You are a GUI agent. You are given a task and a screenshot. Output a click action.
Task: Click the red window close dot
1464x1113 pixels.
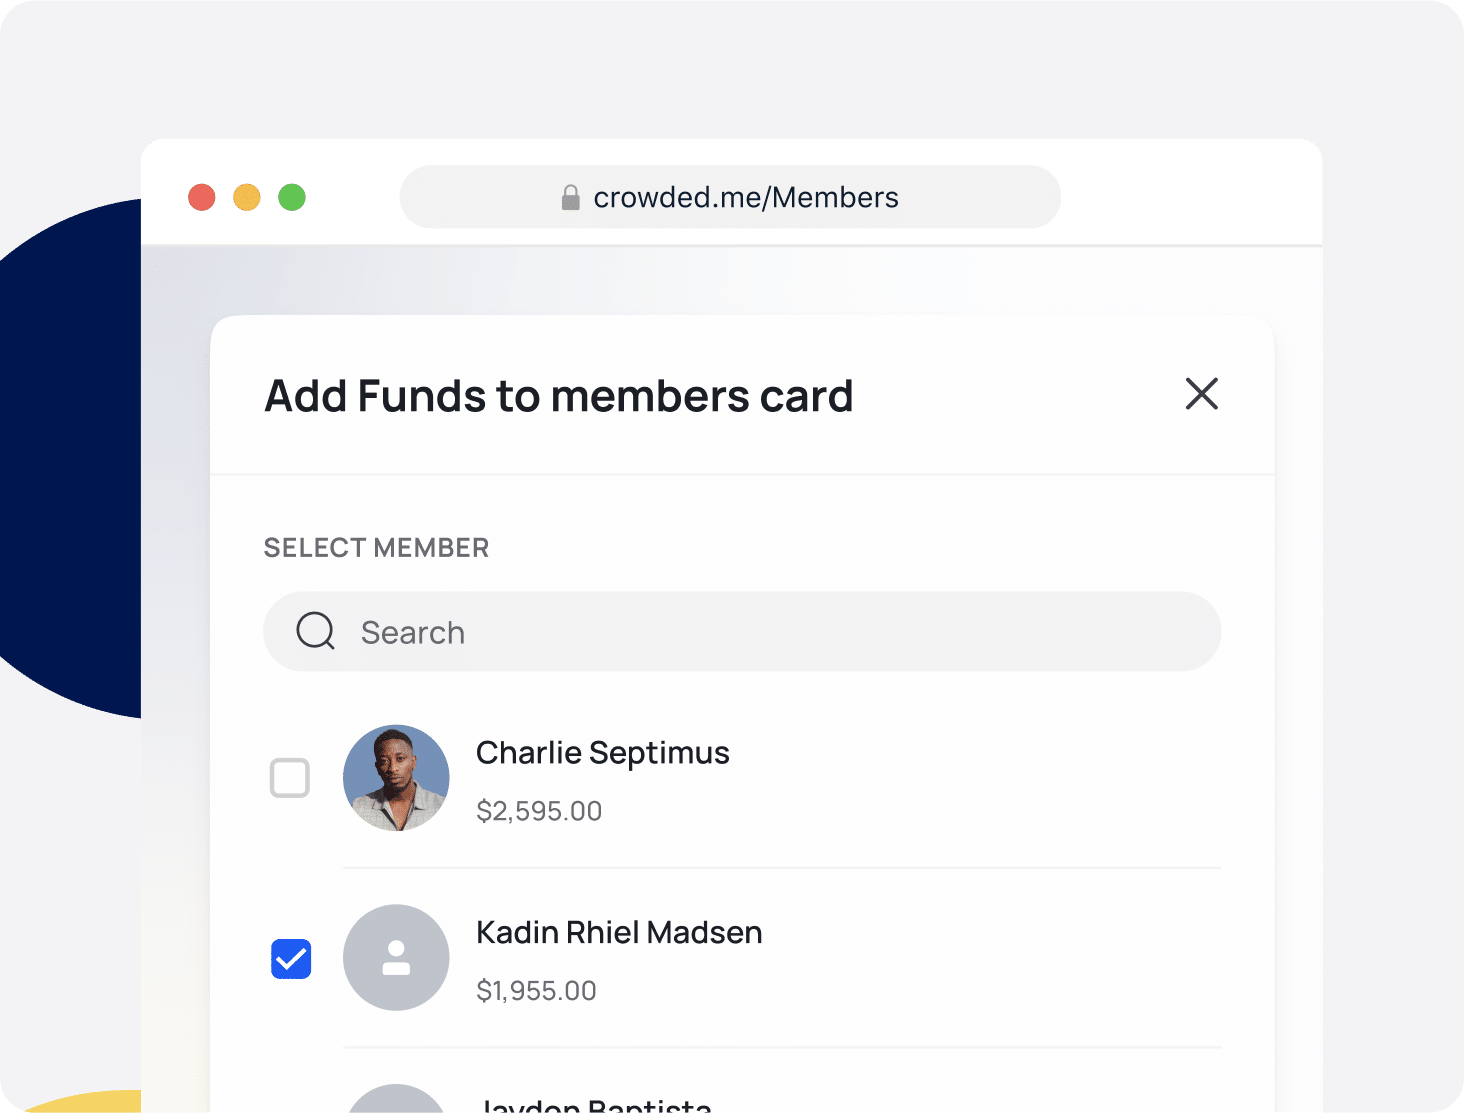[x=202, y=197]
